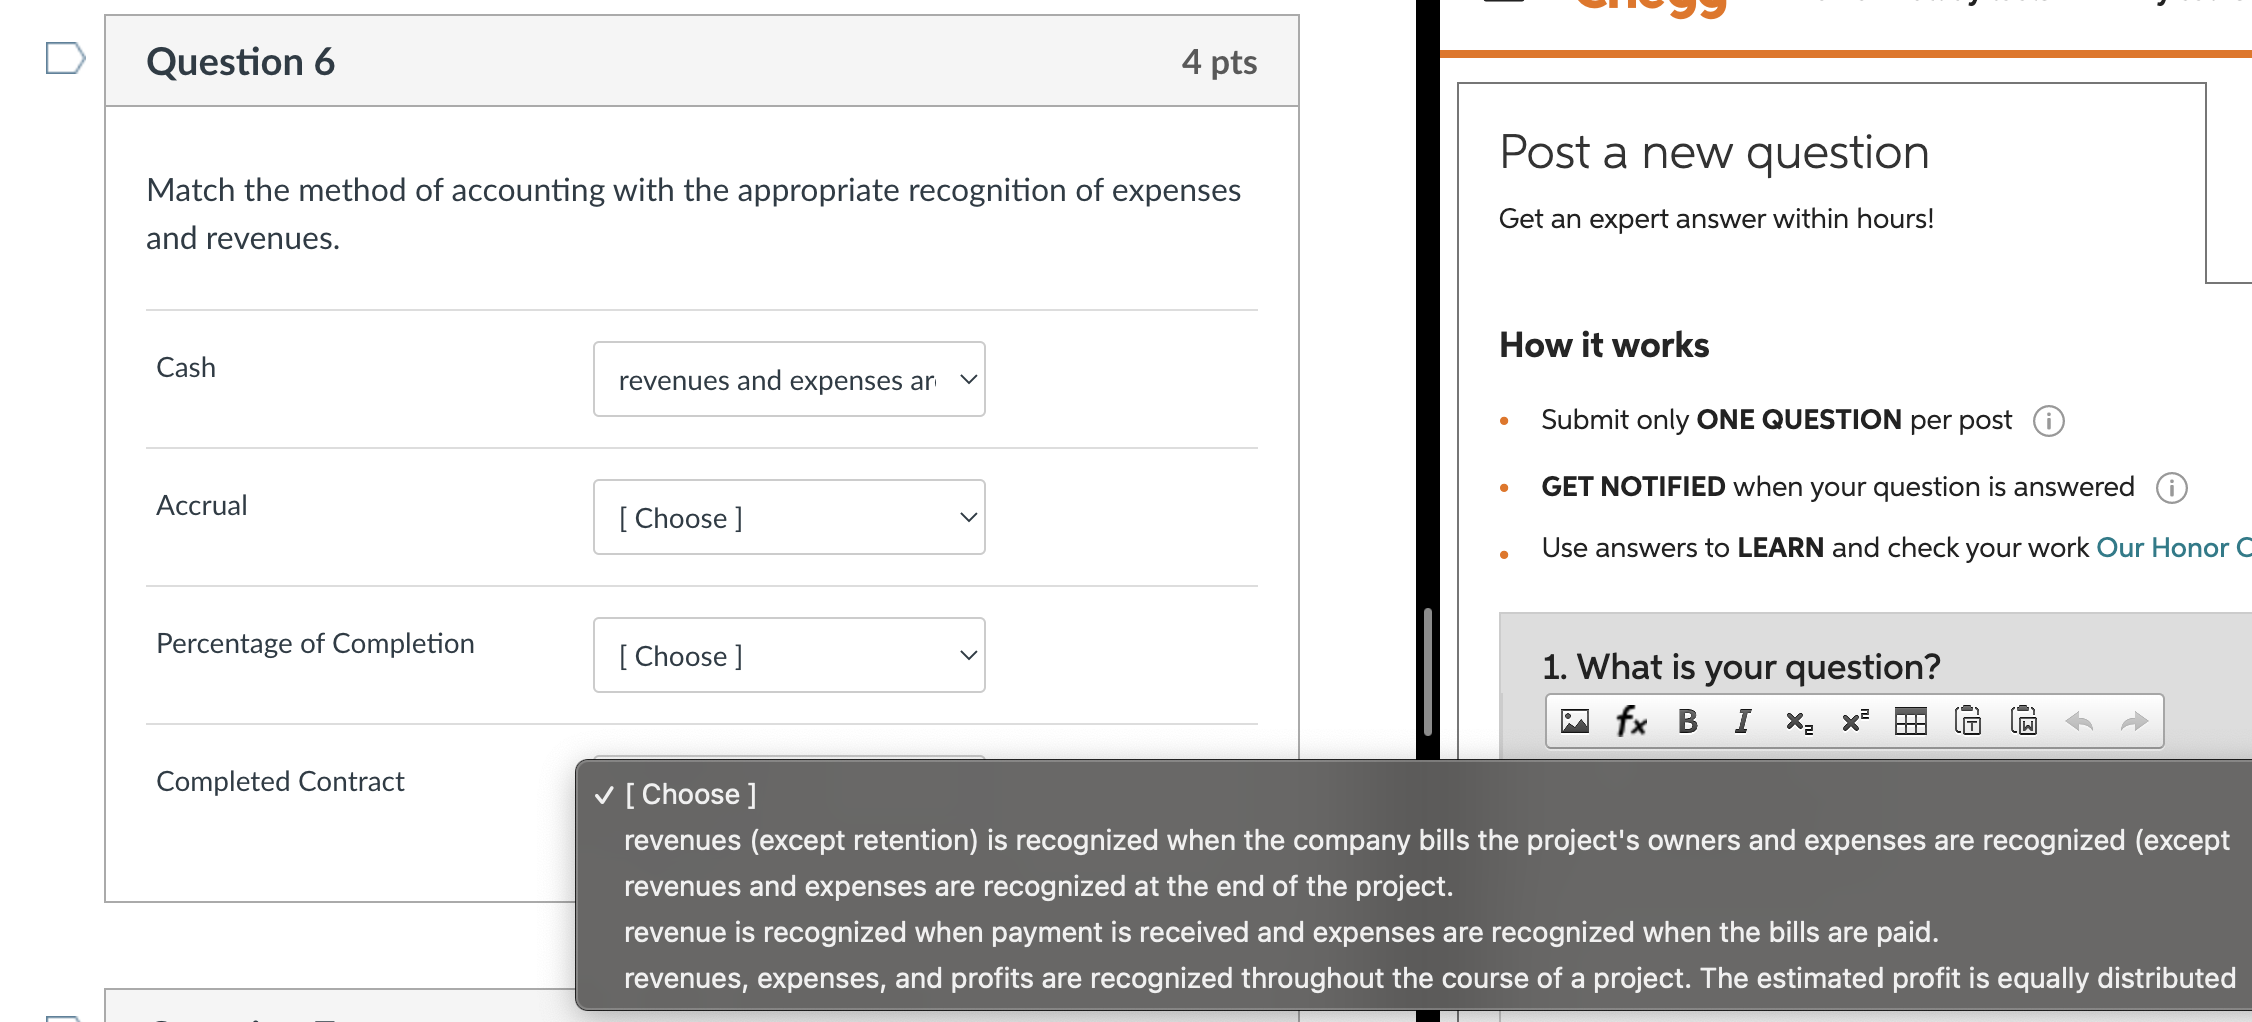Undo the last edit in editor
Viewport: 2252px width, 1022px height.
pos(2079,721)
